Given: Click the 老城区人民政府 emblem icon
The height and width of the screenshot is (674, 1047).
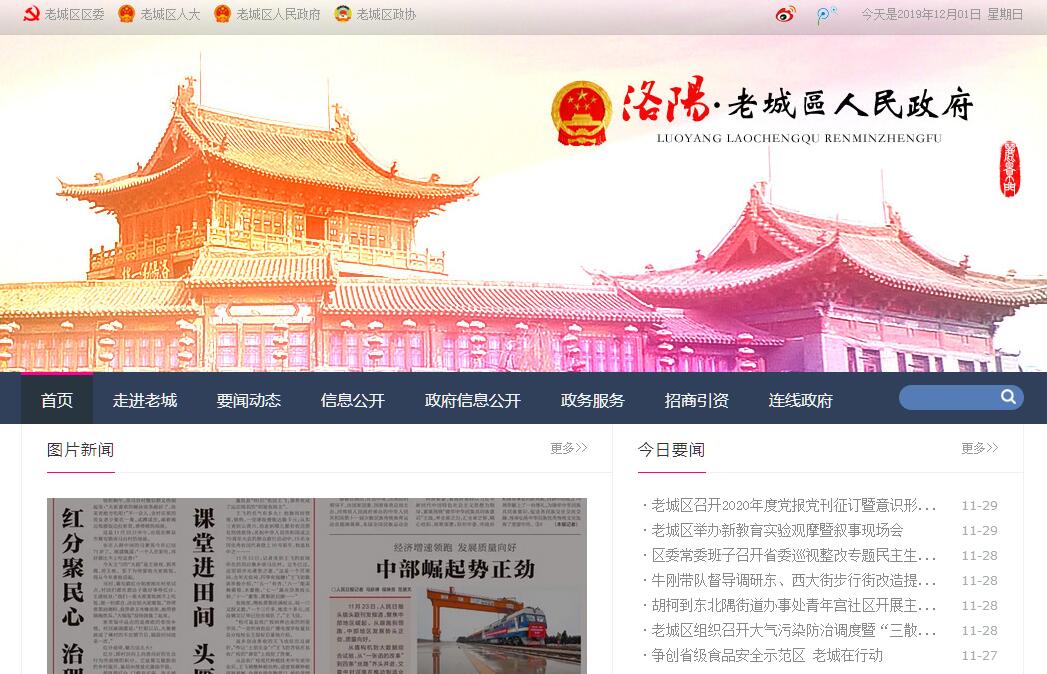Looking at the screenshot, I should (x=222, y=14).
